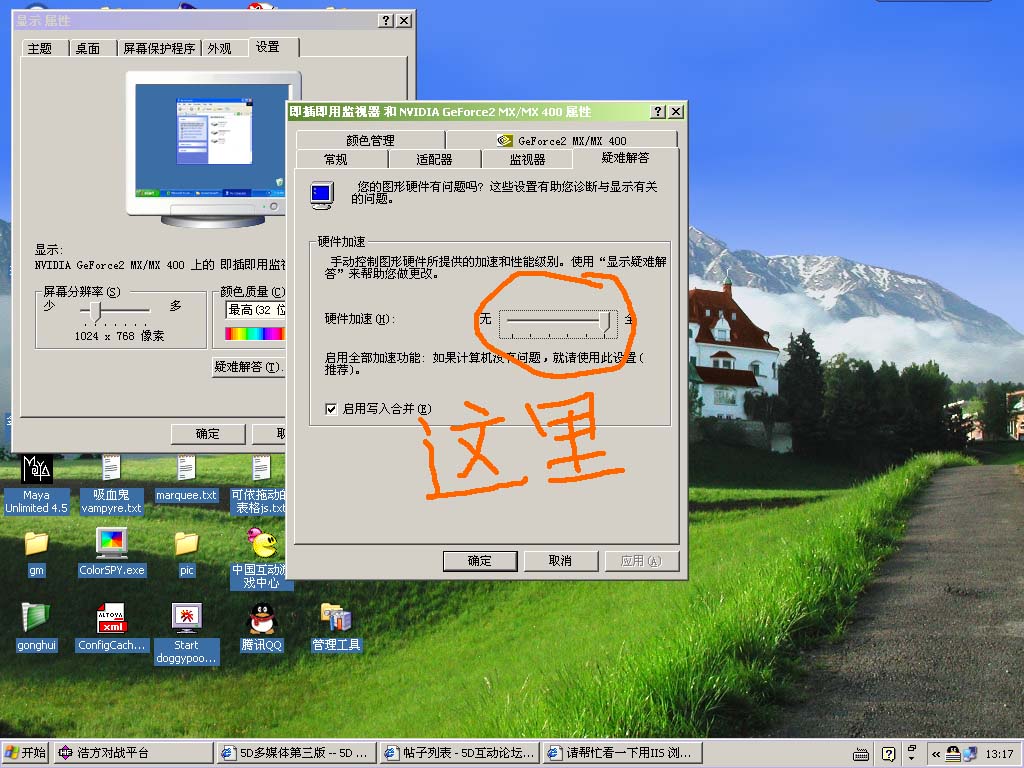
Task: Select the ConfigCach XML file icon
Action: pos(111,620)
